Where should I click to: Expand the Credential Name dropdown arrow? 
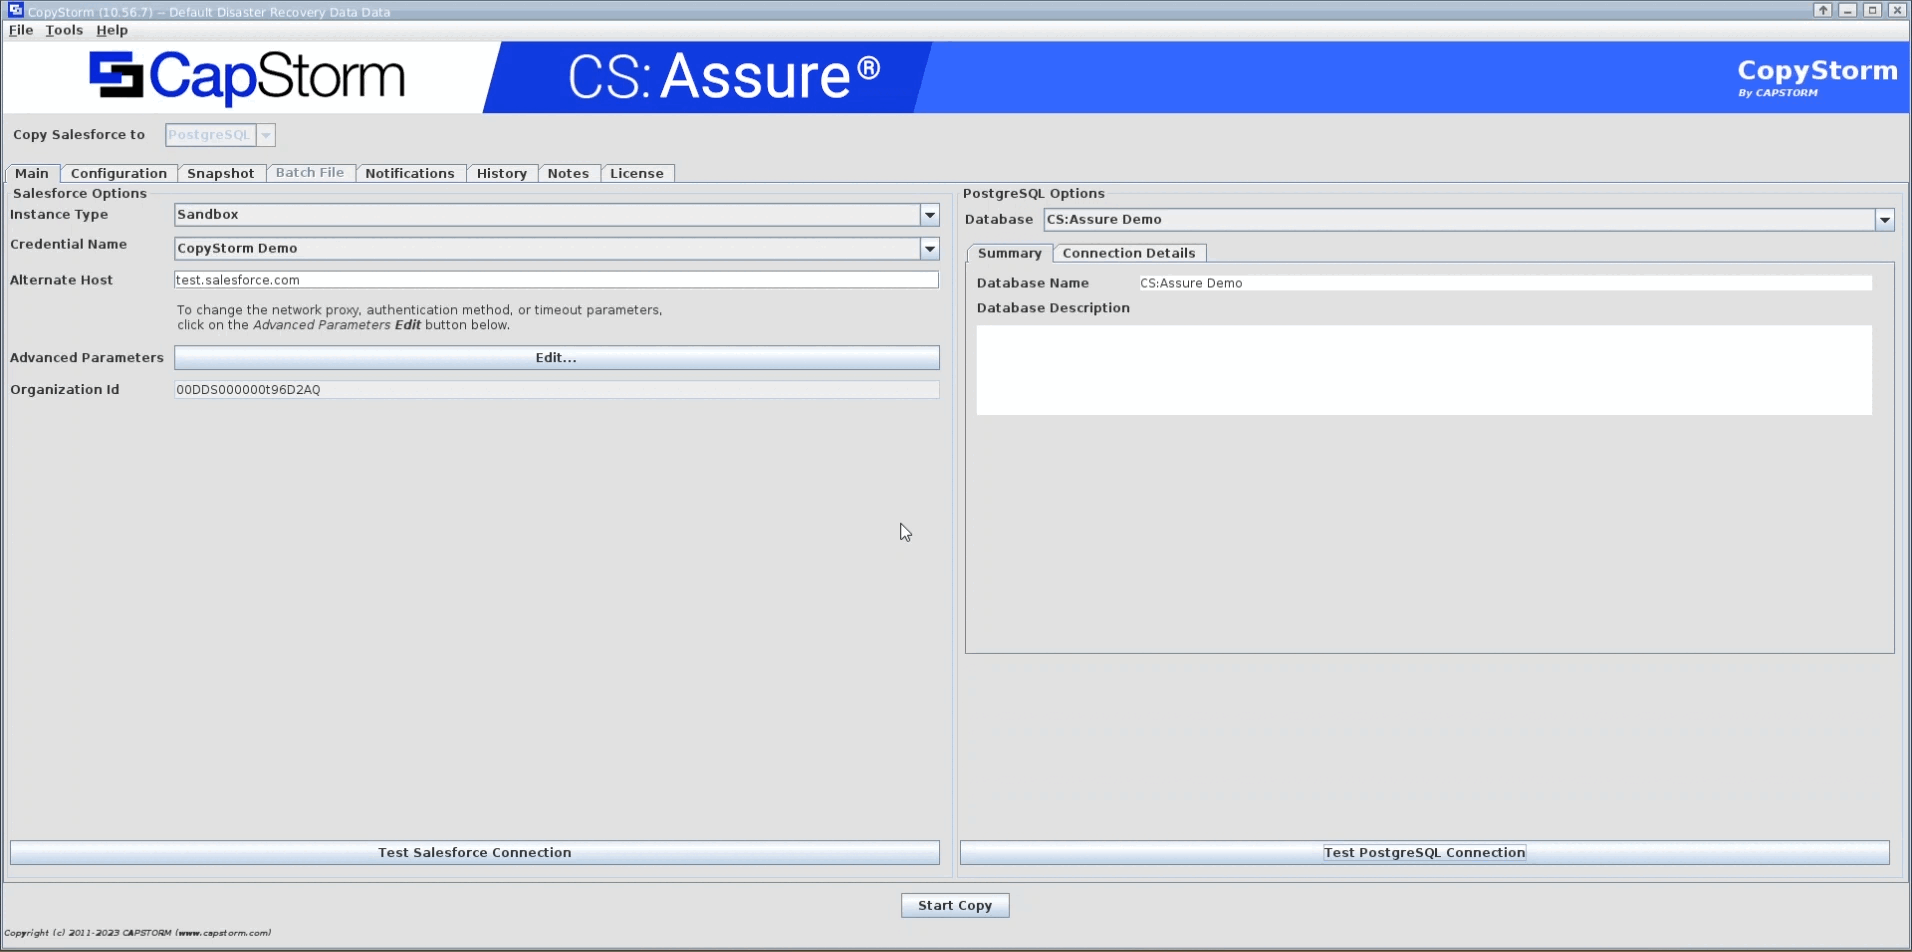(930, 248)
